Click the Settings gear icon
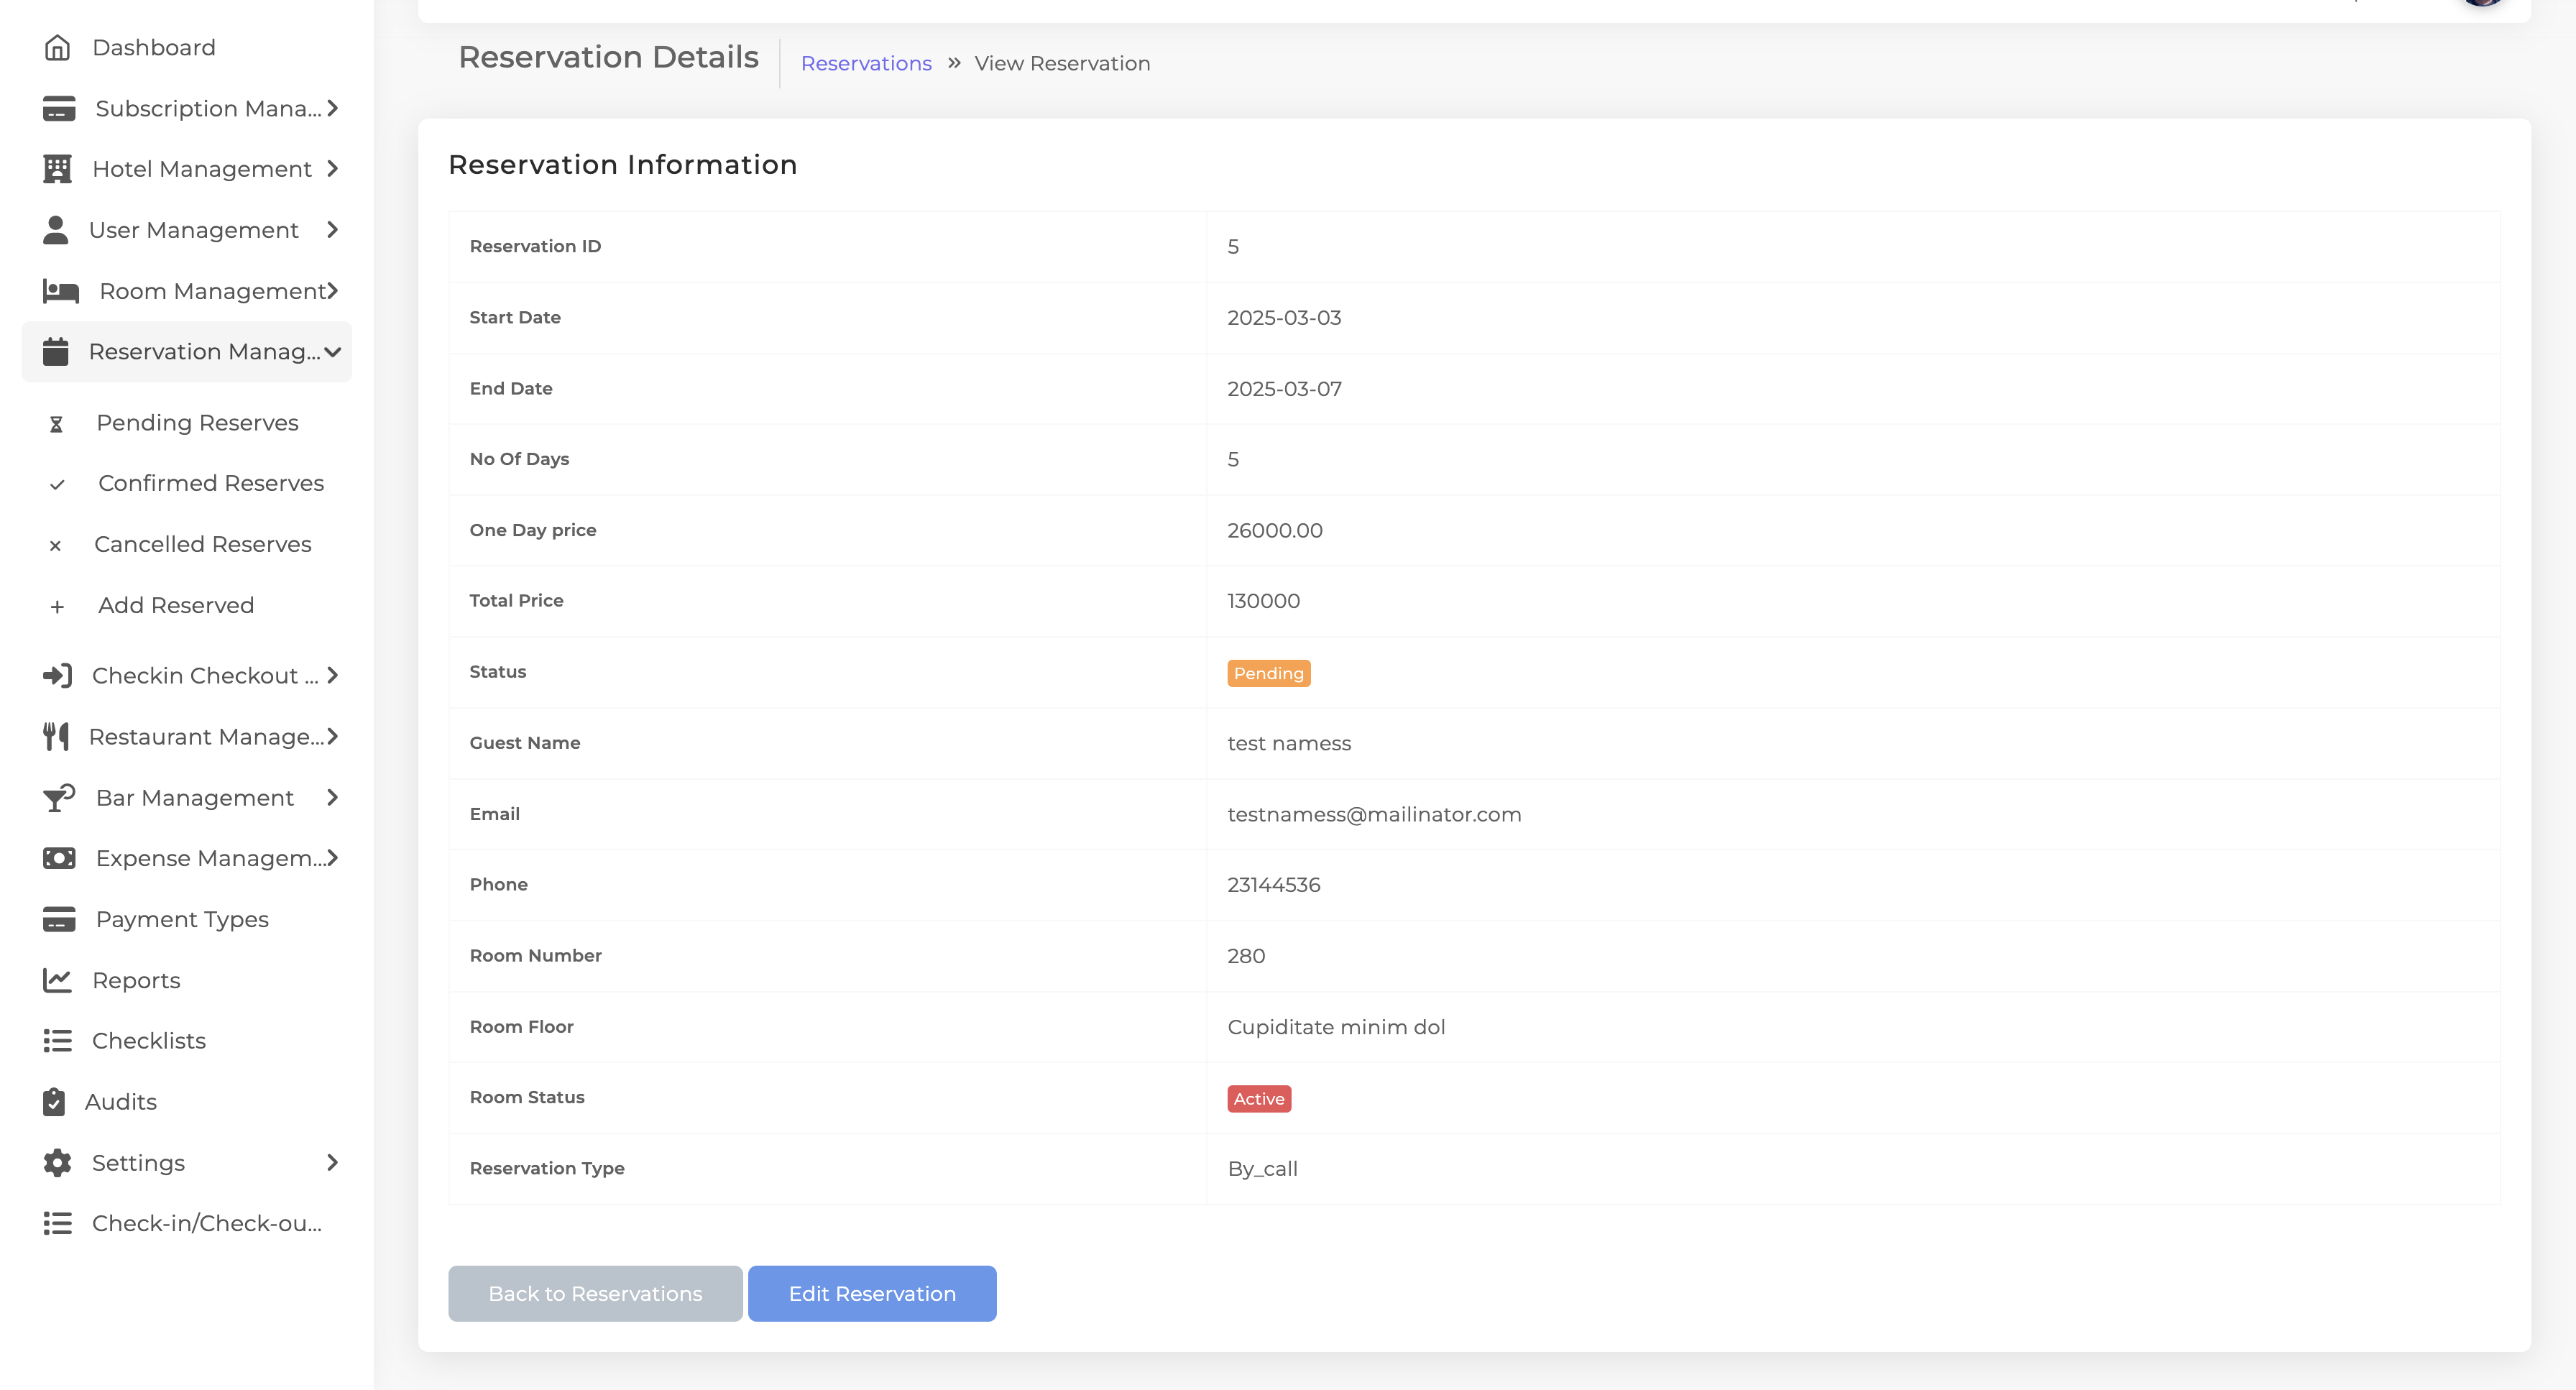 [x=57, y=1163]
